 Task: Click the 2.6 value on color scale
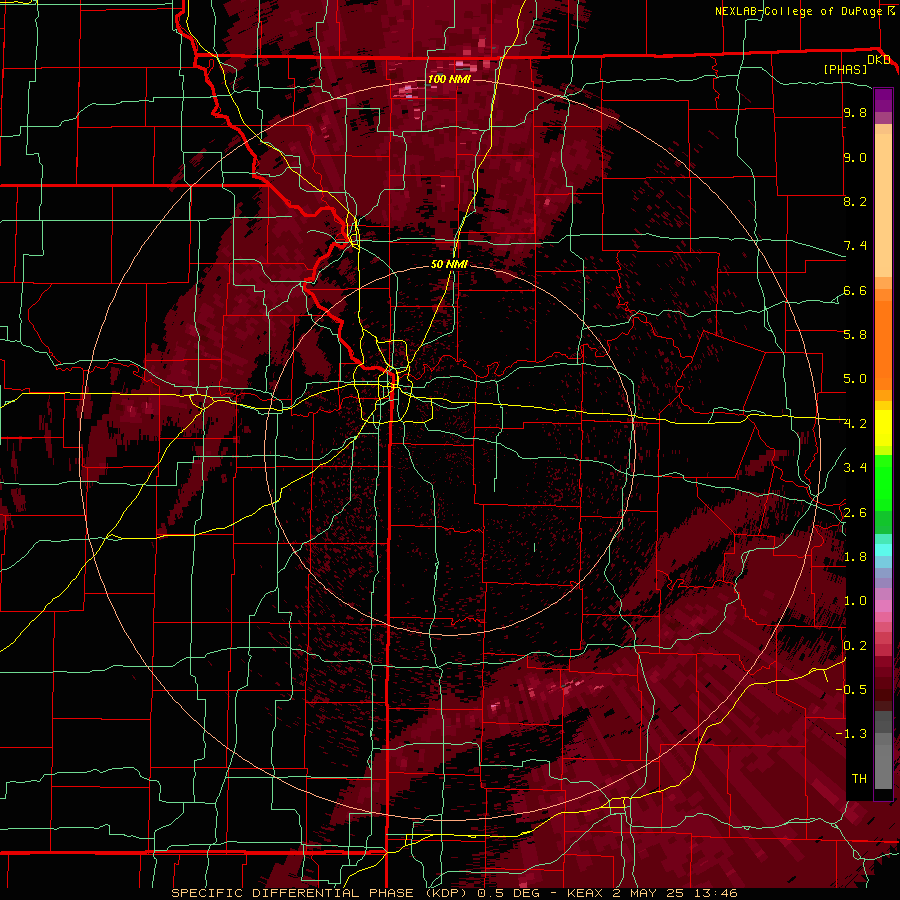(x=855, y=513)
